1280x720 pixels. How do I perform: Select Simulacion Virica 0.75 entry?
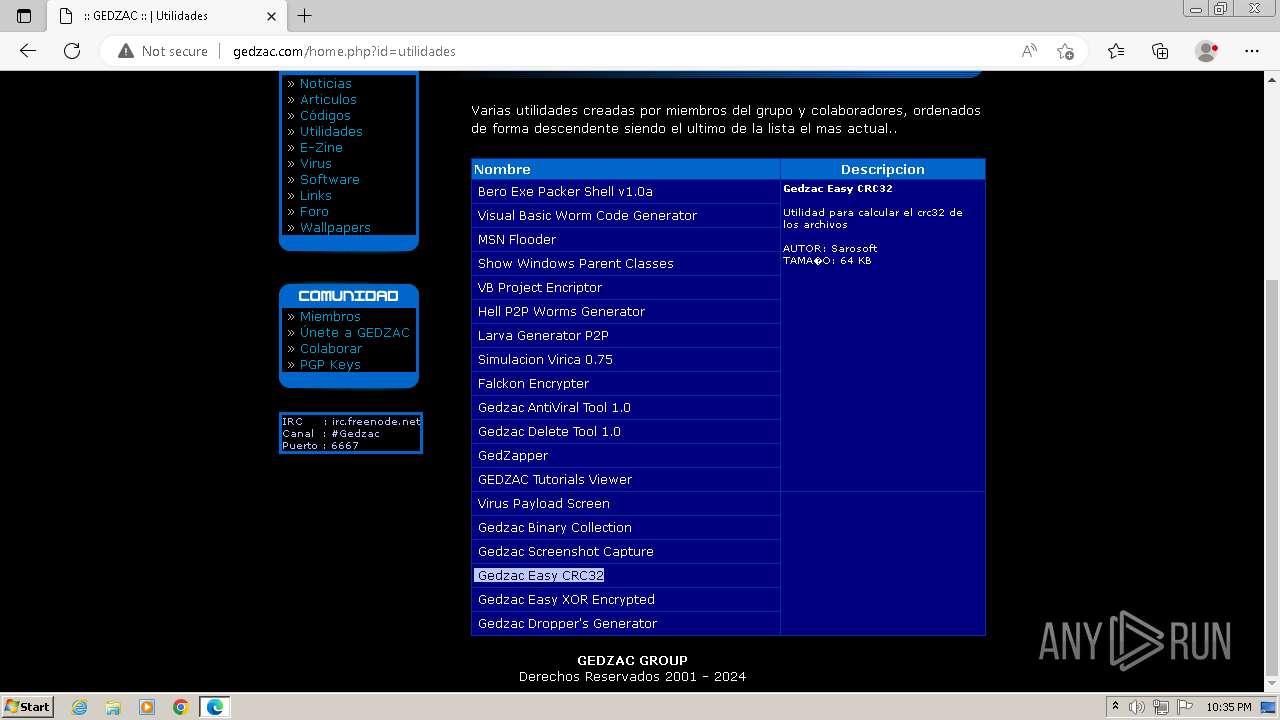tap(626, 359)
